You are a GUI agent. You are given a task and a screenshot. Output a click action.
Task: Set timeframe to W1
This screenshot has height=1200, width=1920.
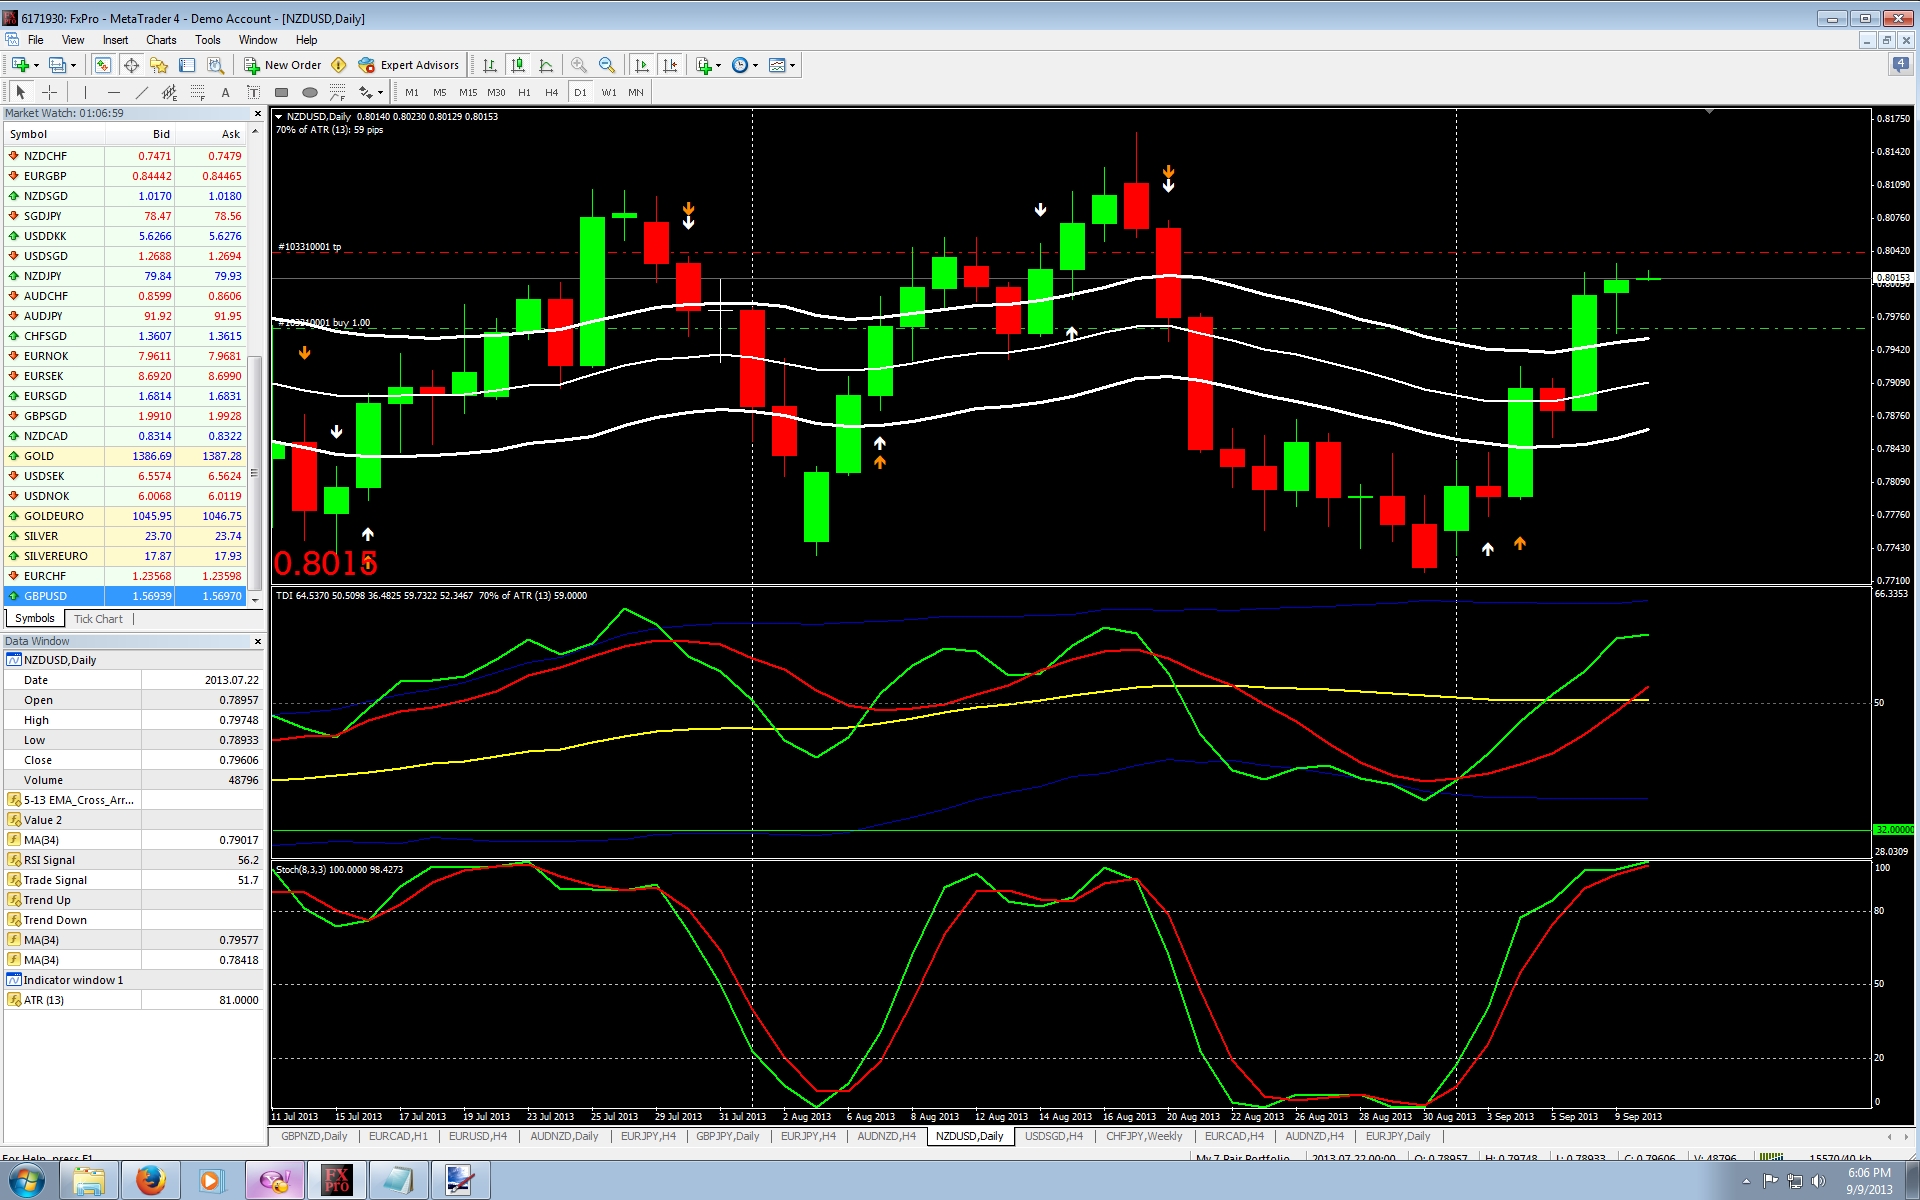pos(609,92)
